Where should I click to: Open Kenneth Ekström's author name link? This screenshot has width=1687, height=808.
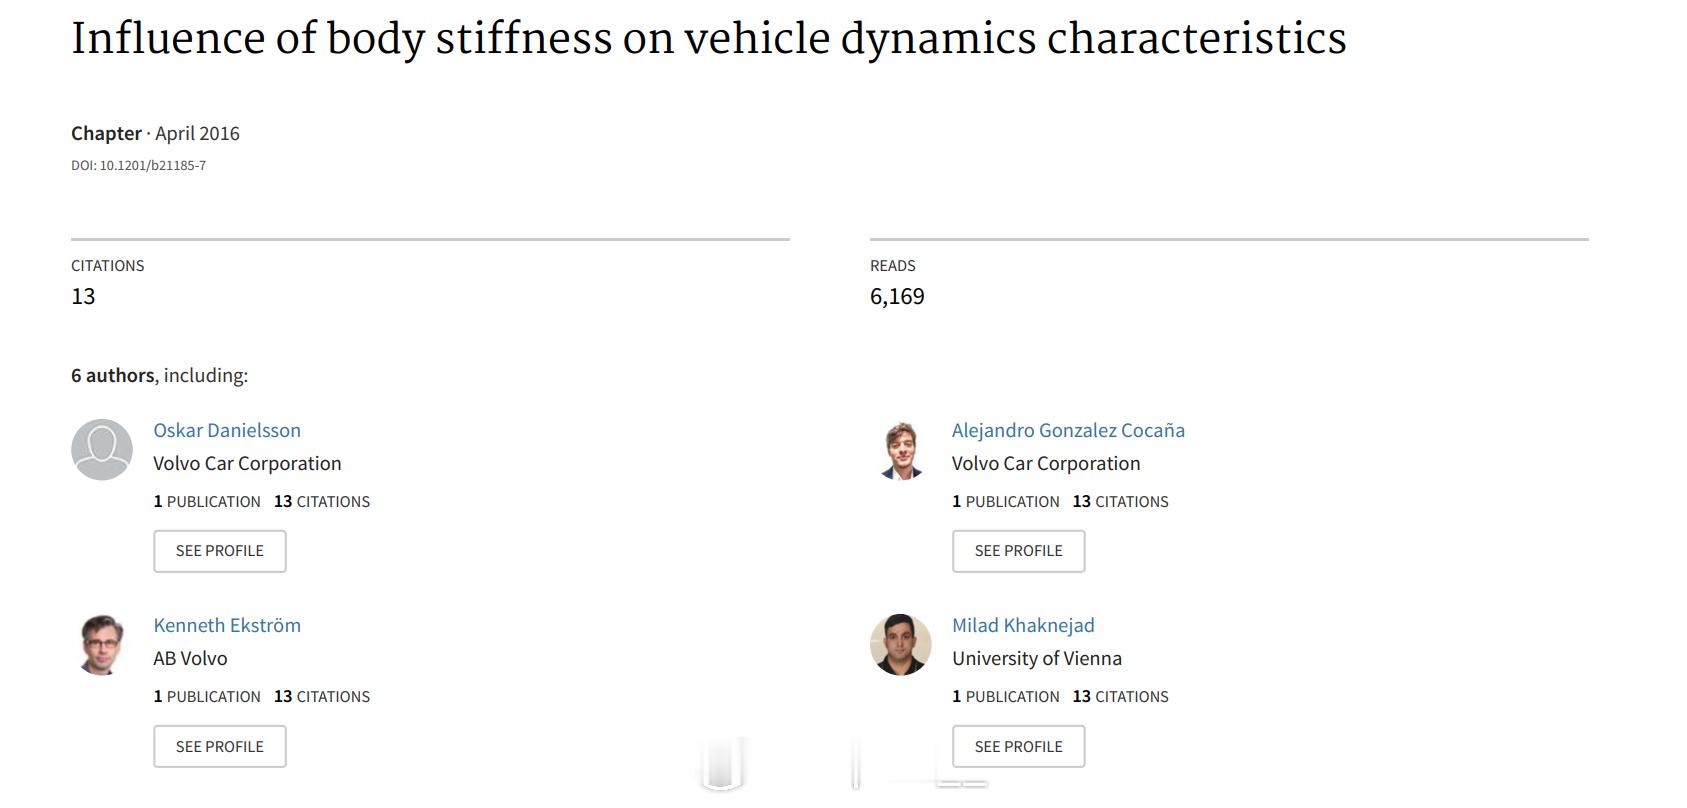coord(227,625)
